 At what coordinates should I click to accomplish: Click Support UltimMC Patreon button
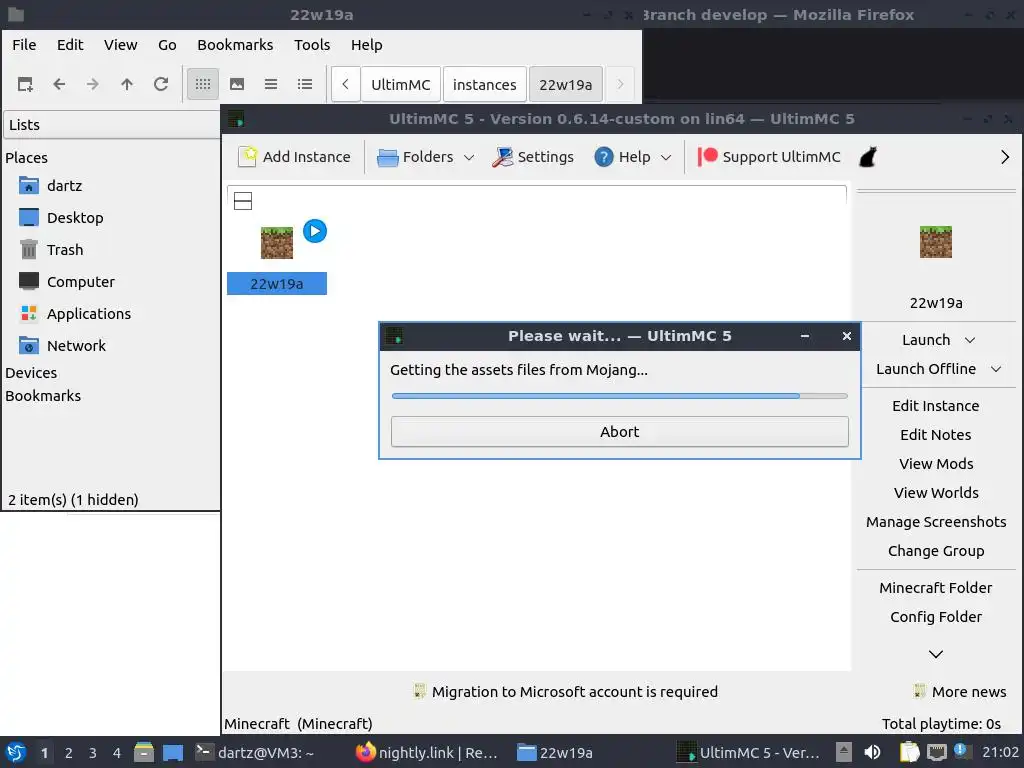769,157
